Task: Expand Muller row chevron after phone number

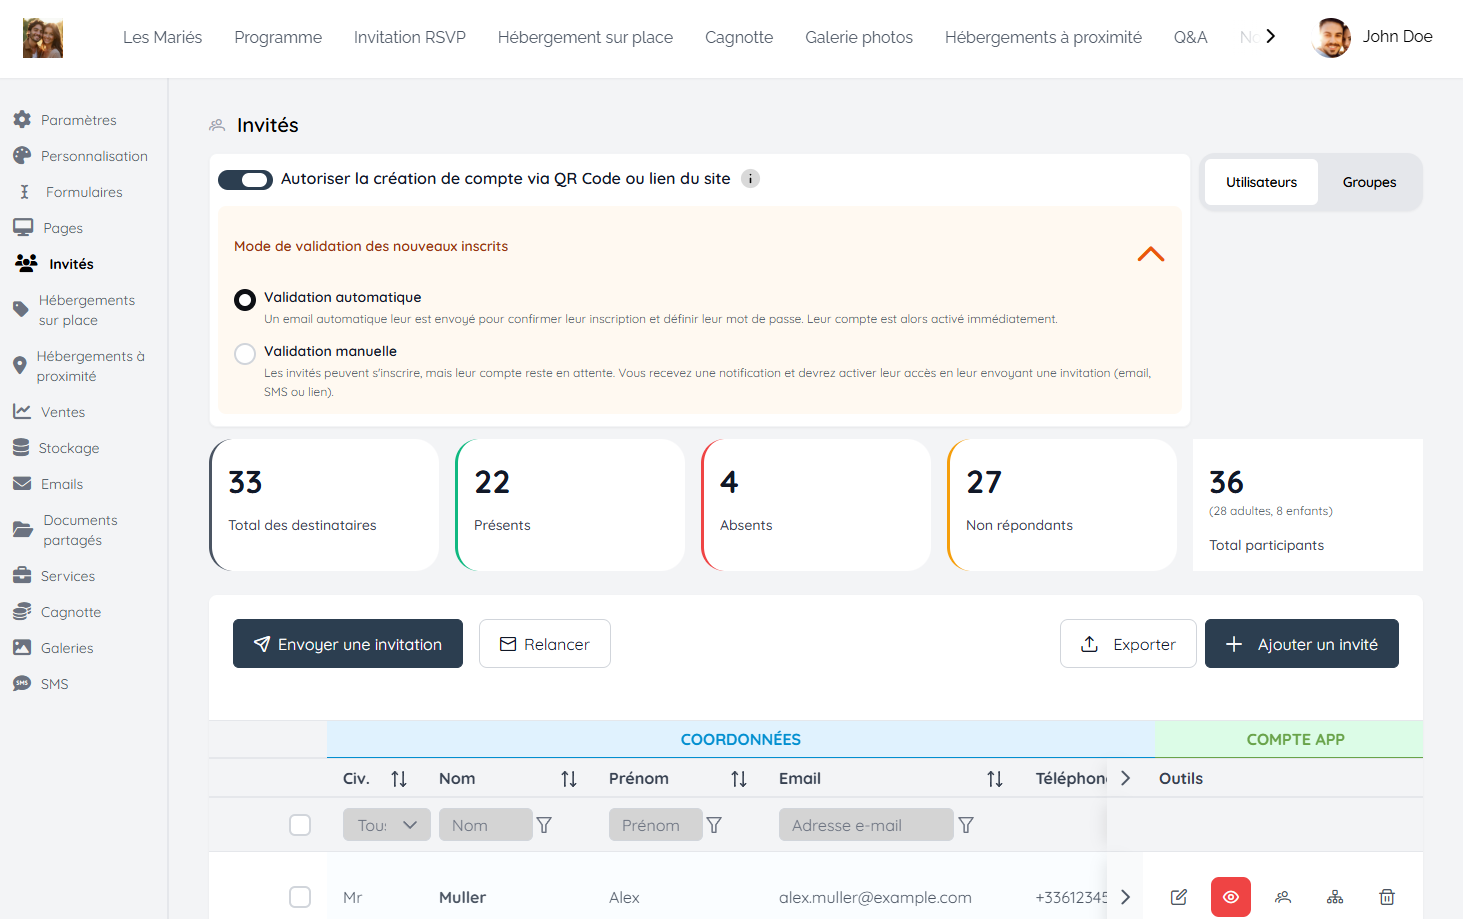Action: 1125,897
